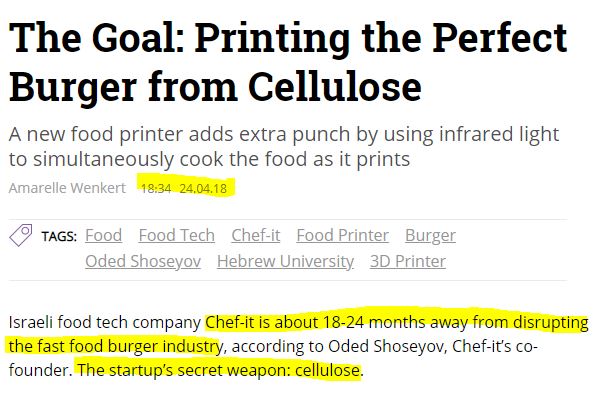Open the Food tag link
Screen dimensions: 615x393
pos(104,236)
